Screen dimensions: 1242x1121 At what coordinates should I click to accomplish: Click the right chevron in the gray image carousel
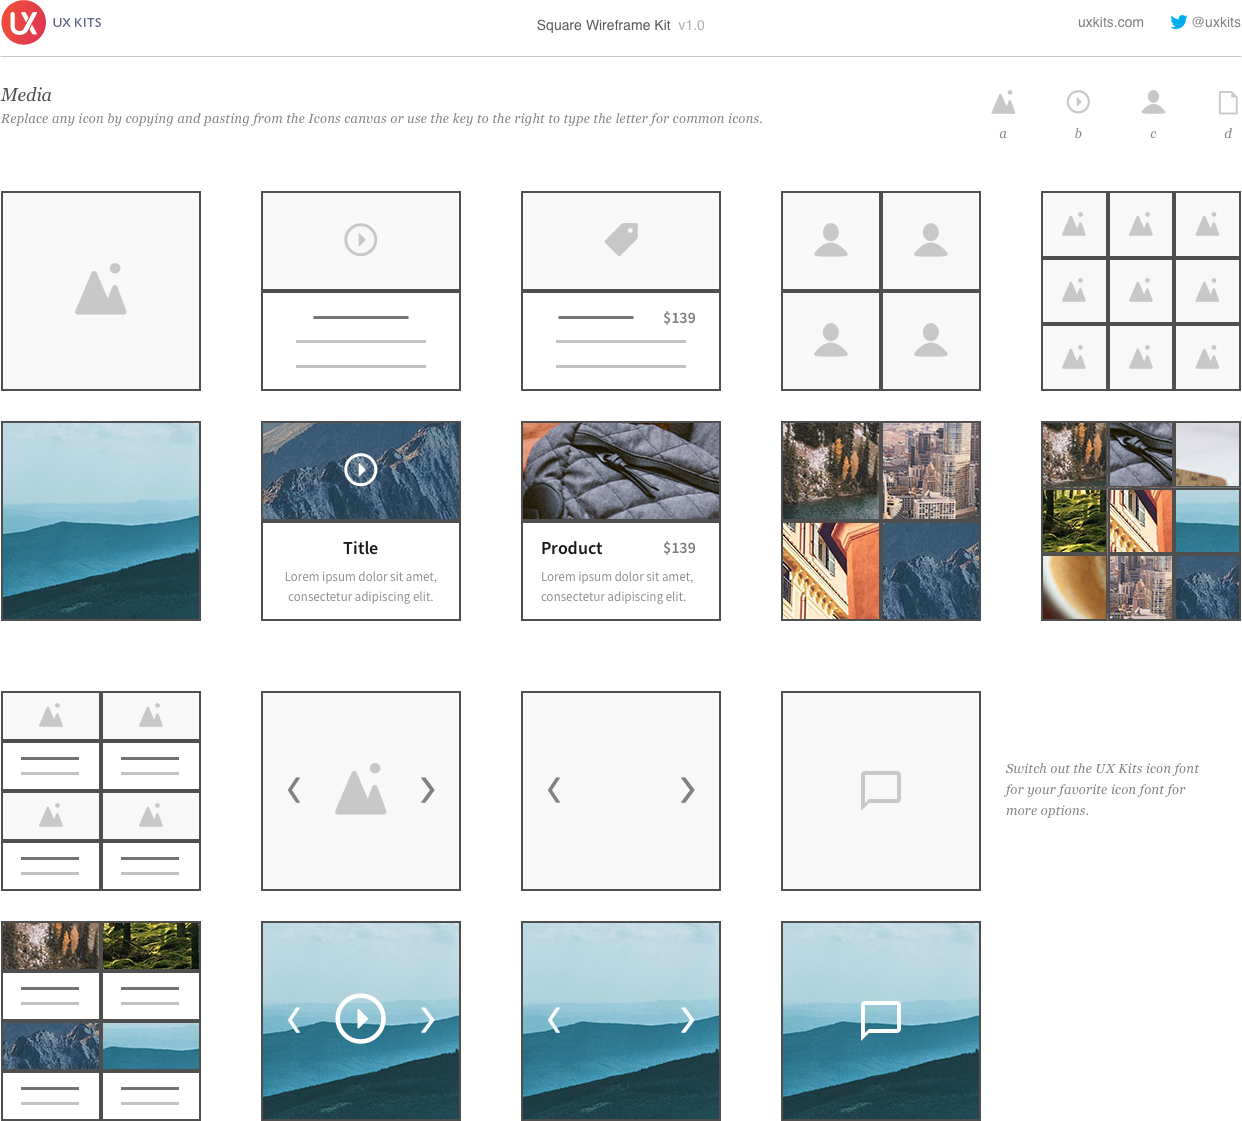pyautogui.click(x=428, y=790)
